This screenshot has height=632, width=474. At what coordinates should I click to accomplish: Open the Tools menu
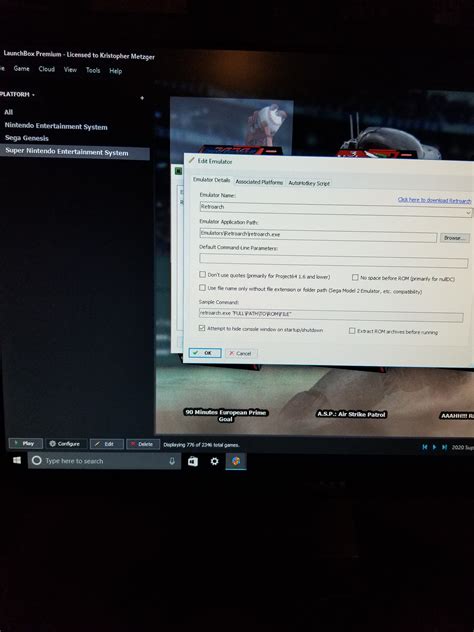93,70
